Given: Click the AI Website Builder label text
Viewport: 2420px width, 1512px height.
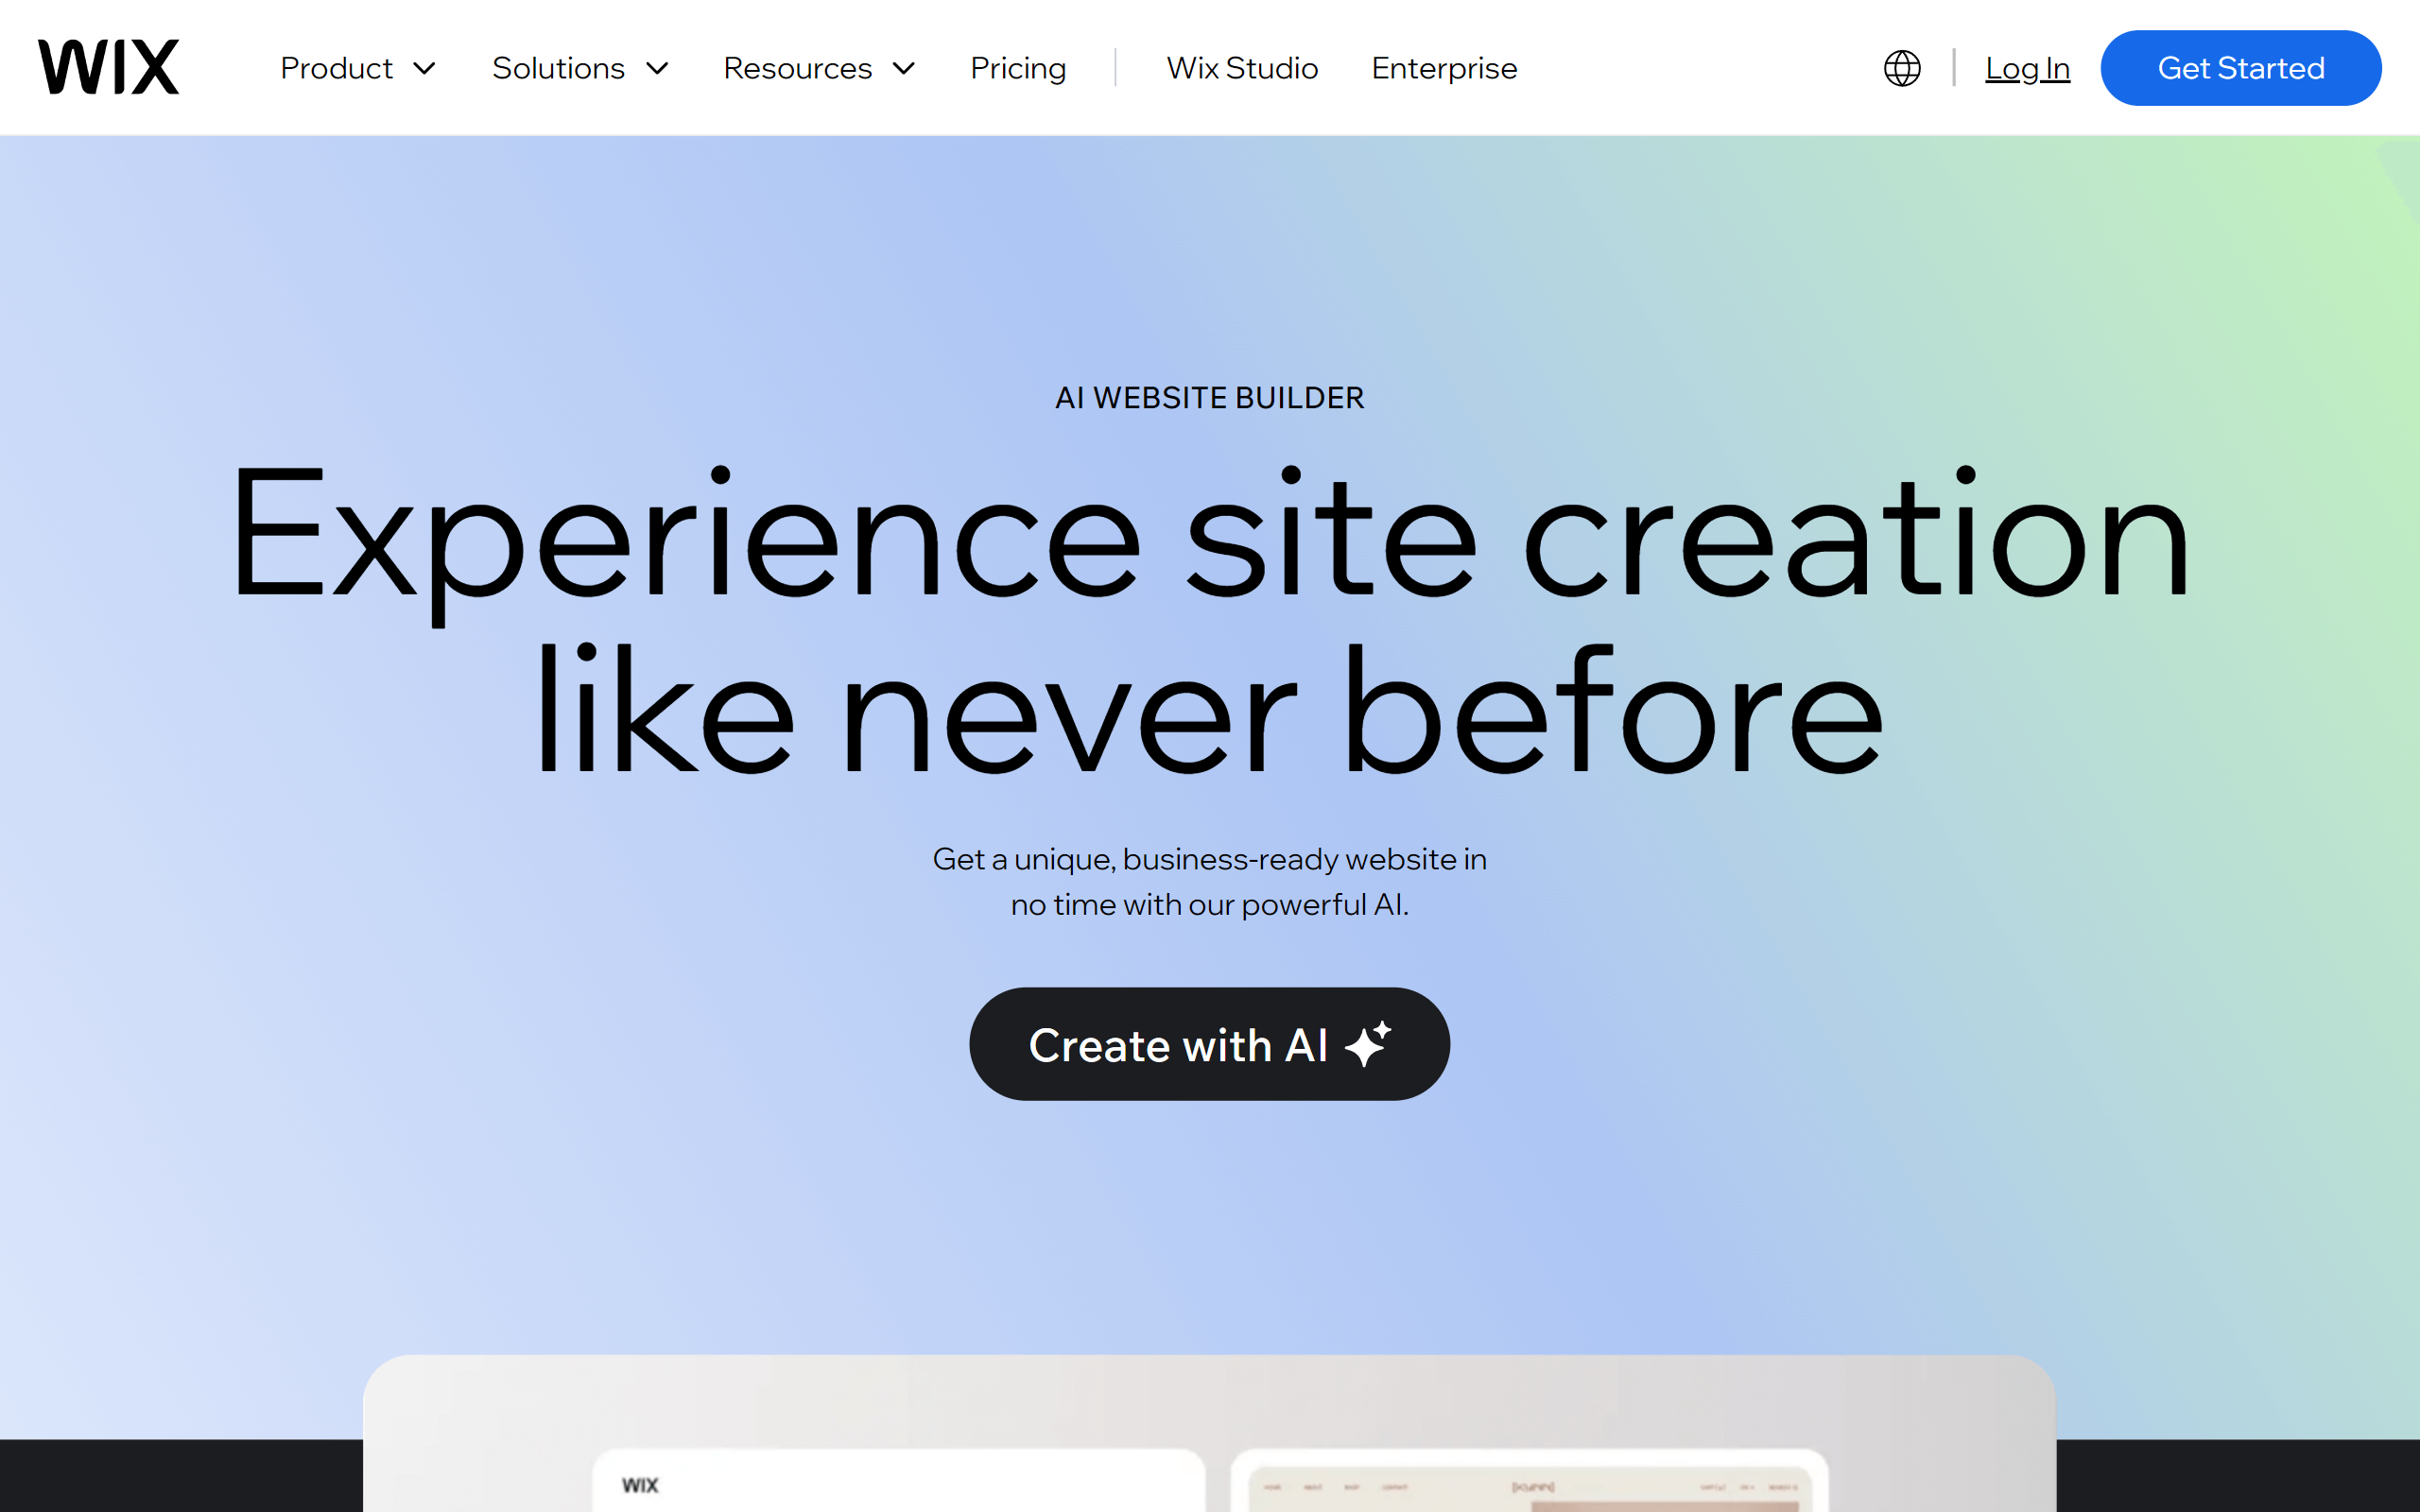Looking at the screenshot, I should click(1207, 397).
